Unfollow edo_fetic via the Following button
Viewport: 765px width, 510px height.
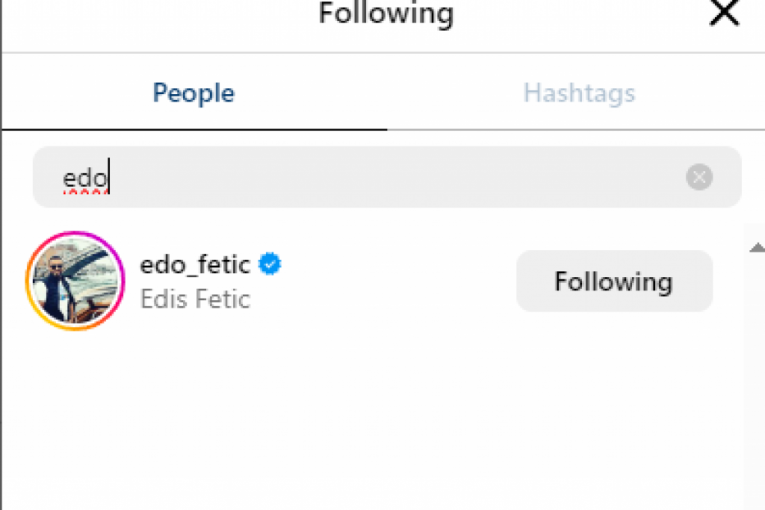tap(614, 281)
